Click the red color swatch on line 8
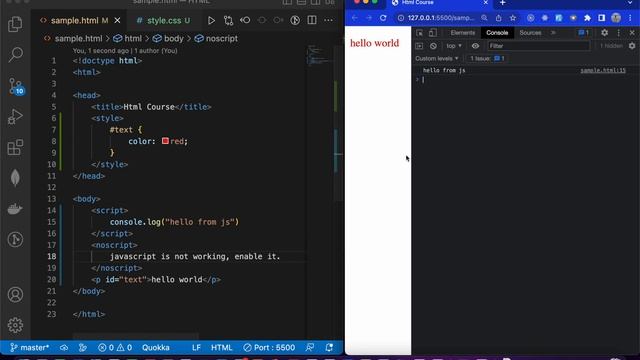 [x=165, y=141]
